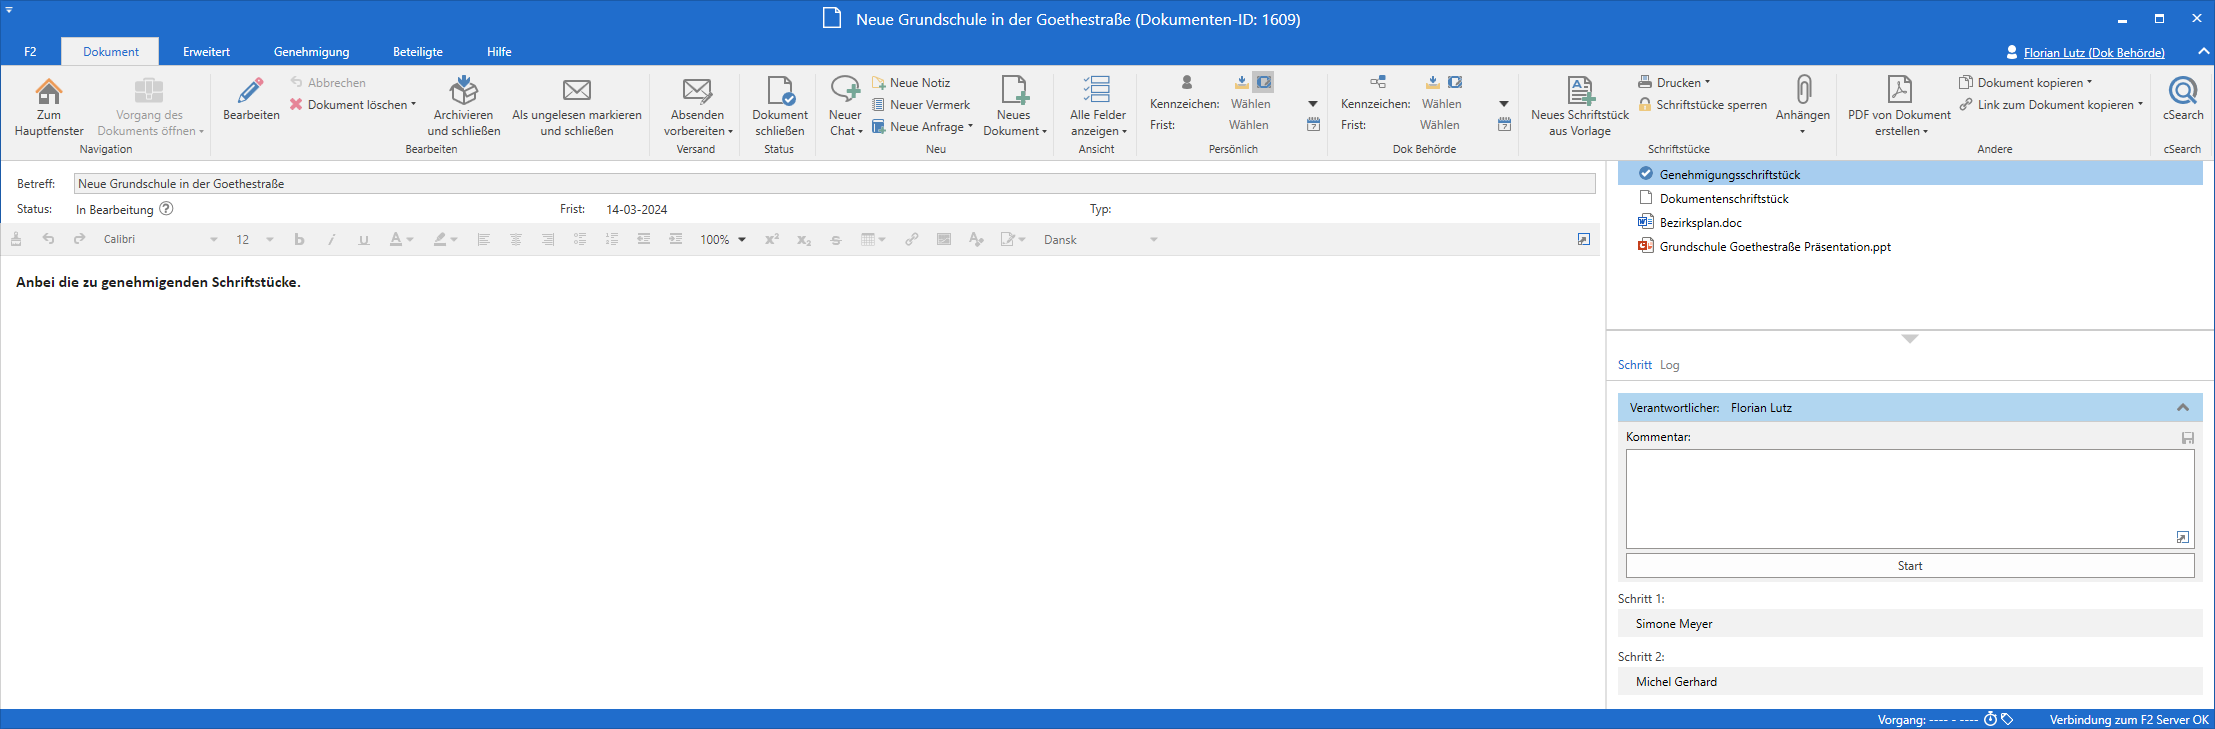Collapse the Verantwortlicher Florian Lutz panel
The width and height of the screenshot is (2215, 729).
click(2182, 408)
